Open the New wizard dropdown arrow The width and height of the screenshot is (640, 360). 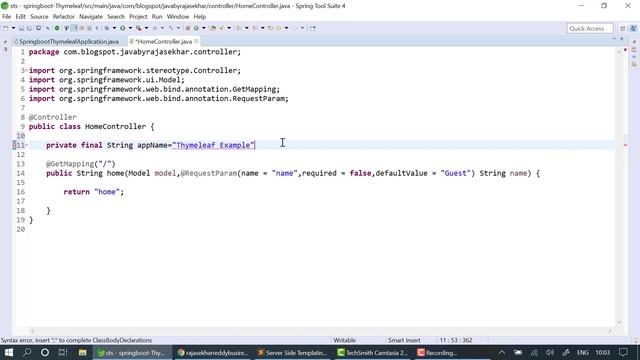(13, 28)
